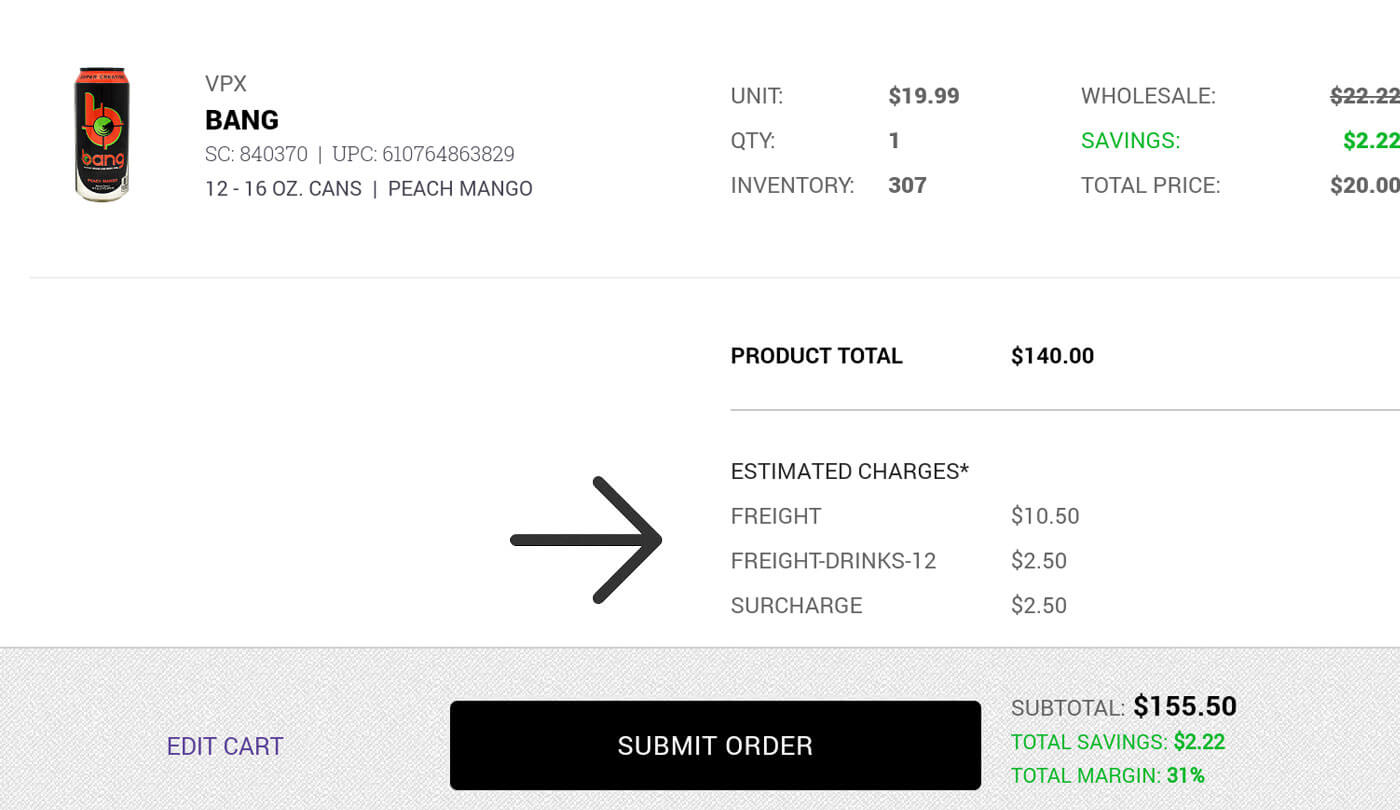The width and height of the screenshot is (1400, 810).
Task: Click the green TOTAL MARGIN 31% text
Action: (x=1104, y=775)
